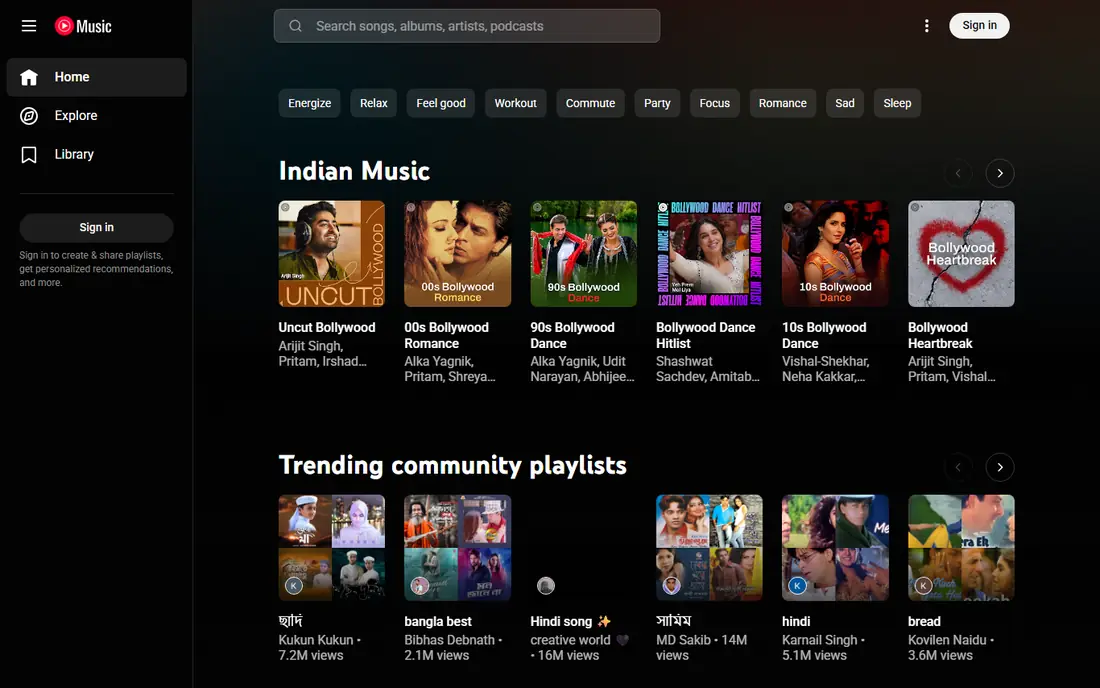Click the Hindi song ✨ title link
The height and width of the screenshot is (688, 1100).
point(570,621)
